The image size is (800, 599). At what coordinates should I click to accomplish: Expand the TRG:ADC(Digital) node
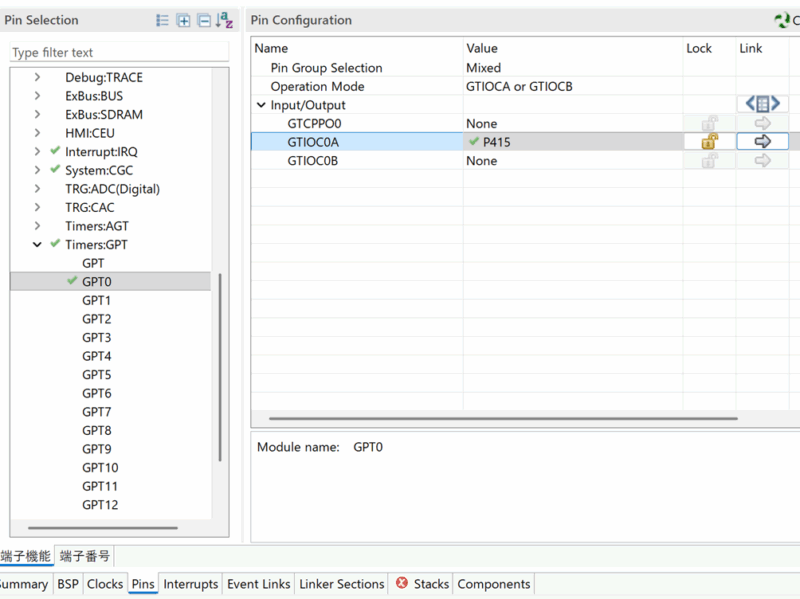pyautogui.click(x=37, y=188)
